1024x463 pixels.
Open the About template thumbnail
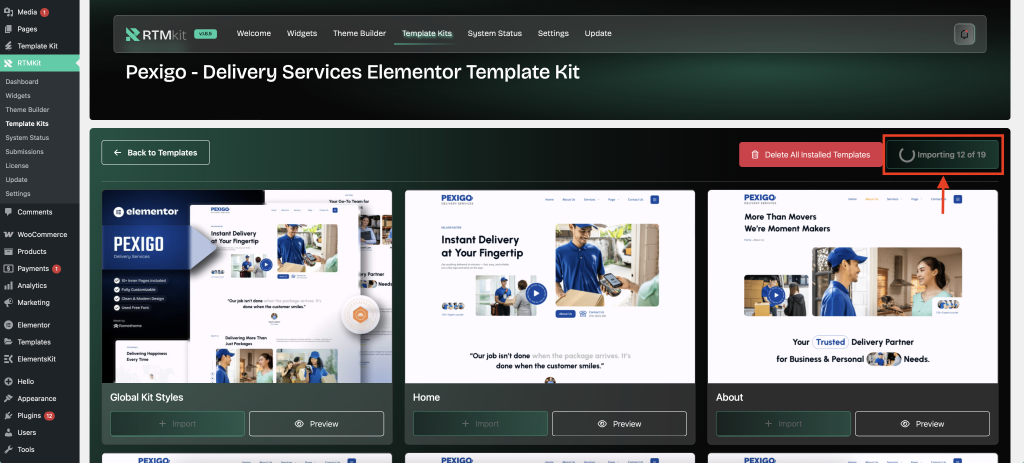[853, 287]
